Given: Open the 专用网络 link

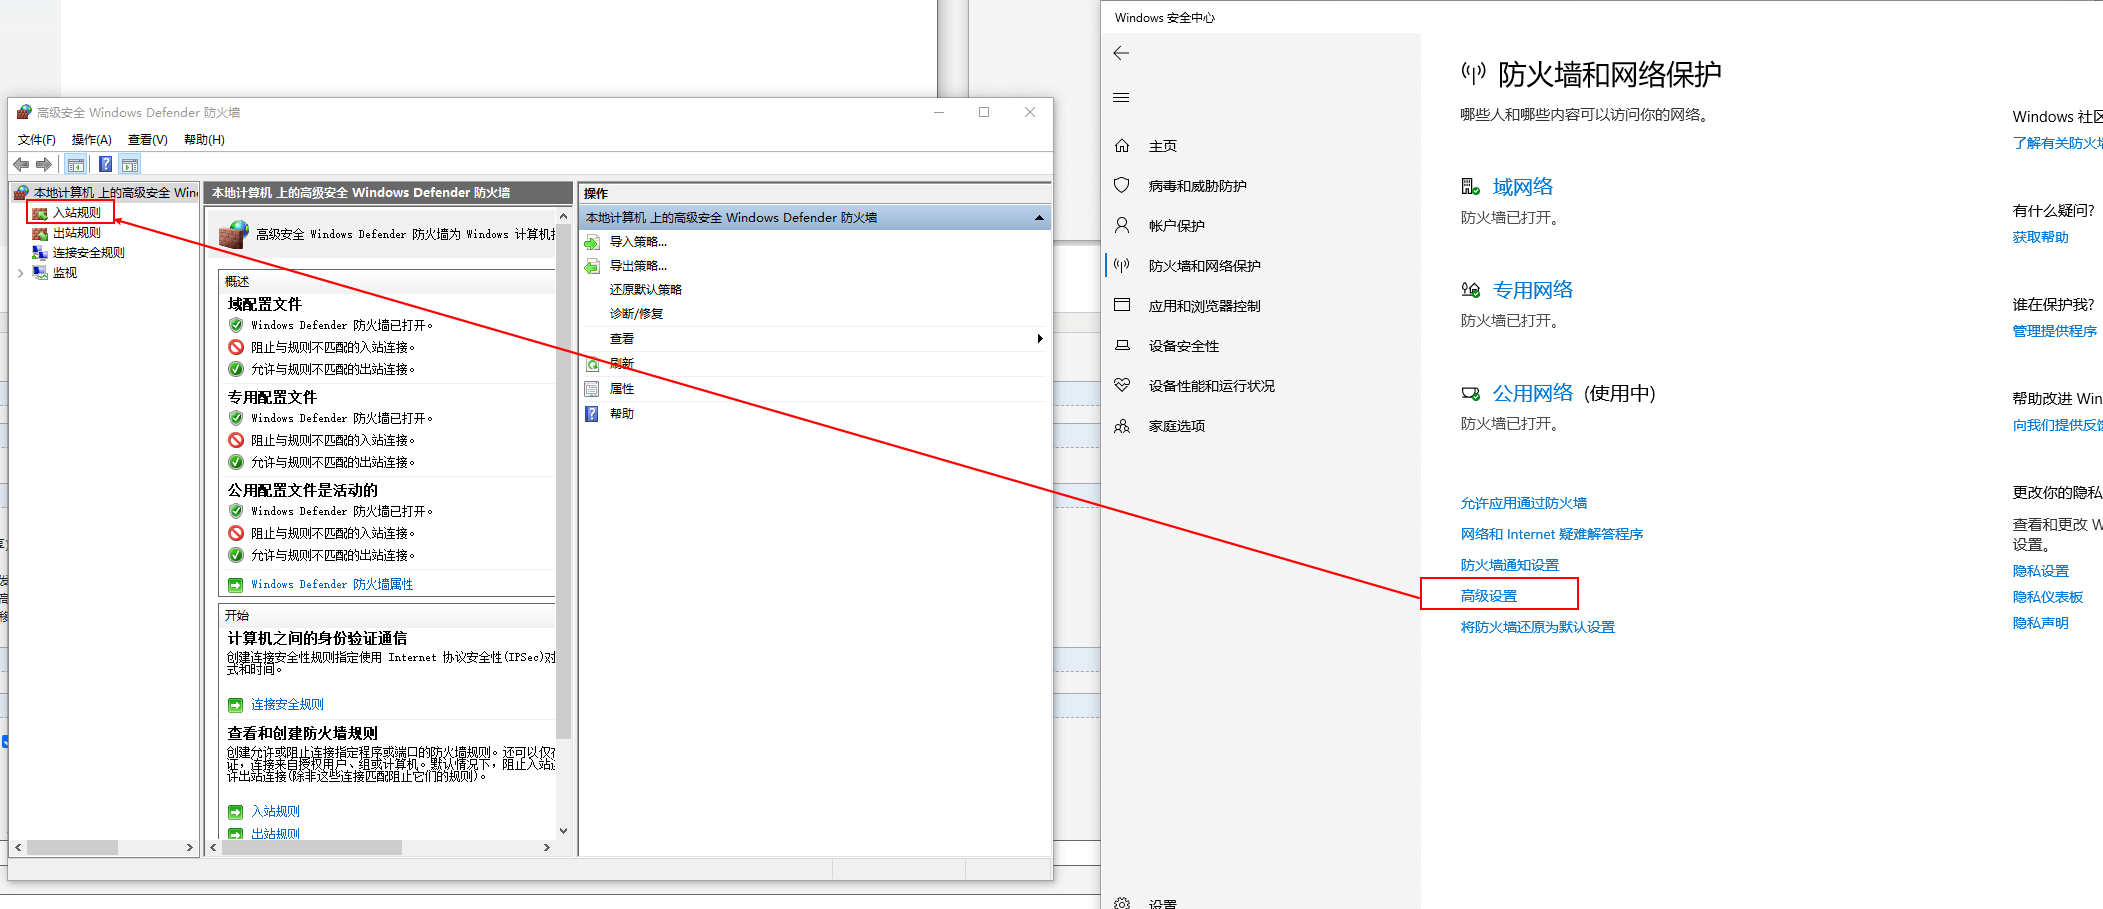Looking at the screenshot, I should click(x=1533, y=290).
